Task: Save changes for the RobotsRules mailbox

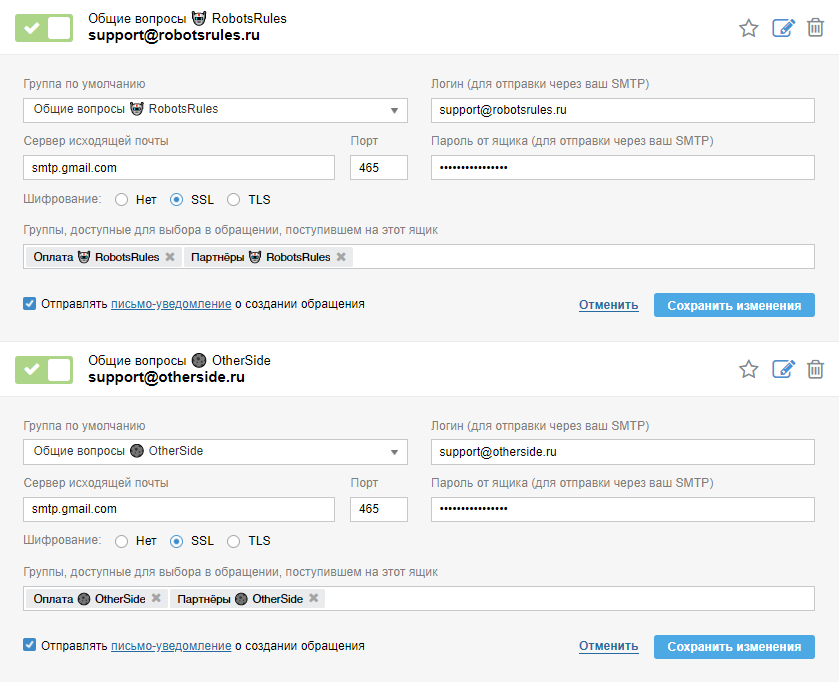Action: (x=734, y=305)
